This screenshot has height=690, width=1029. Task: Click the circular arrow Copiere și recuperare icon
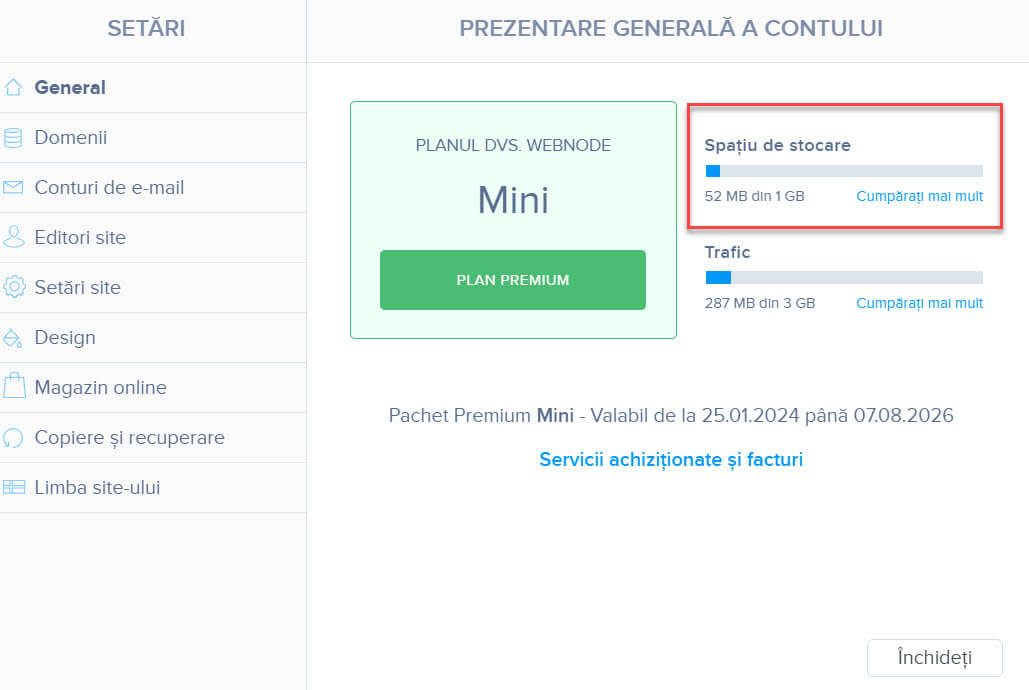coord(13,437)
